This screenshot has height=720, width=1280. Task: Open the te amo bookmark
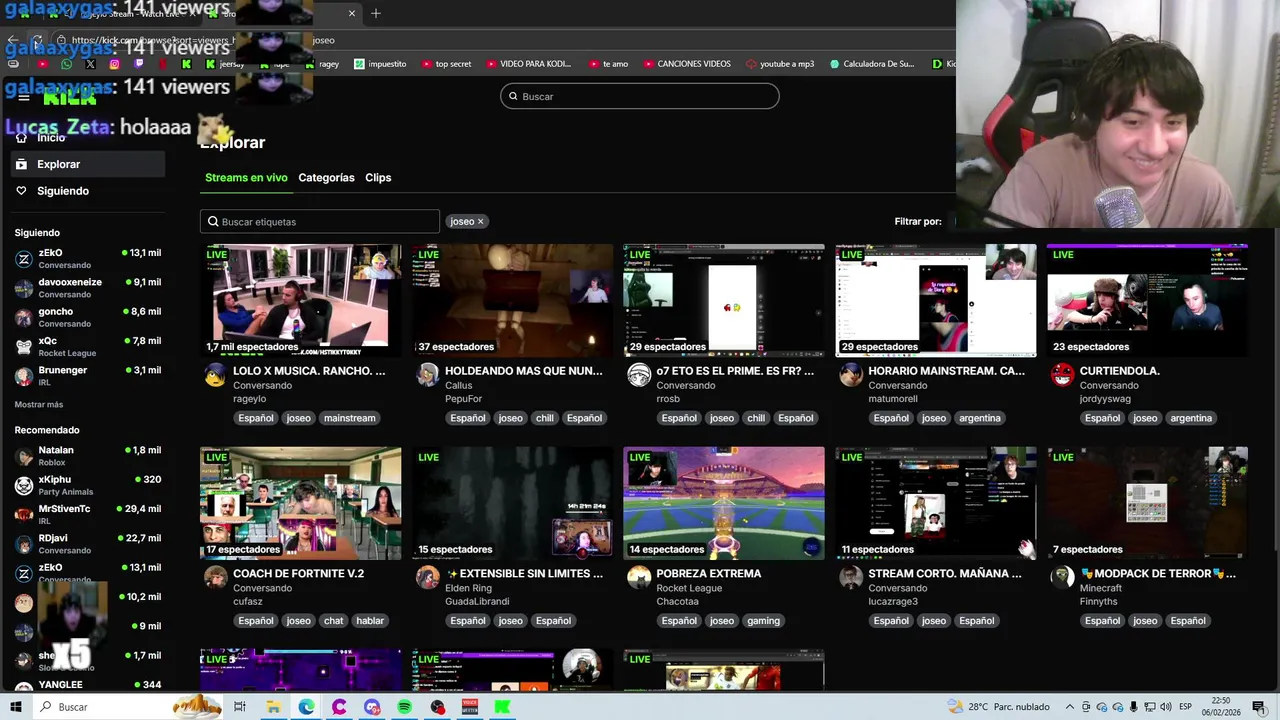point(608,64)
